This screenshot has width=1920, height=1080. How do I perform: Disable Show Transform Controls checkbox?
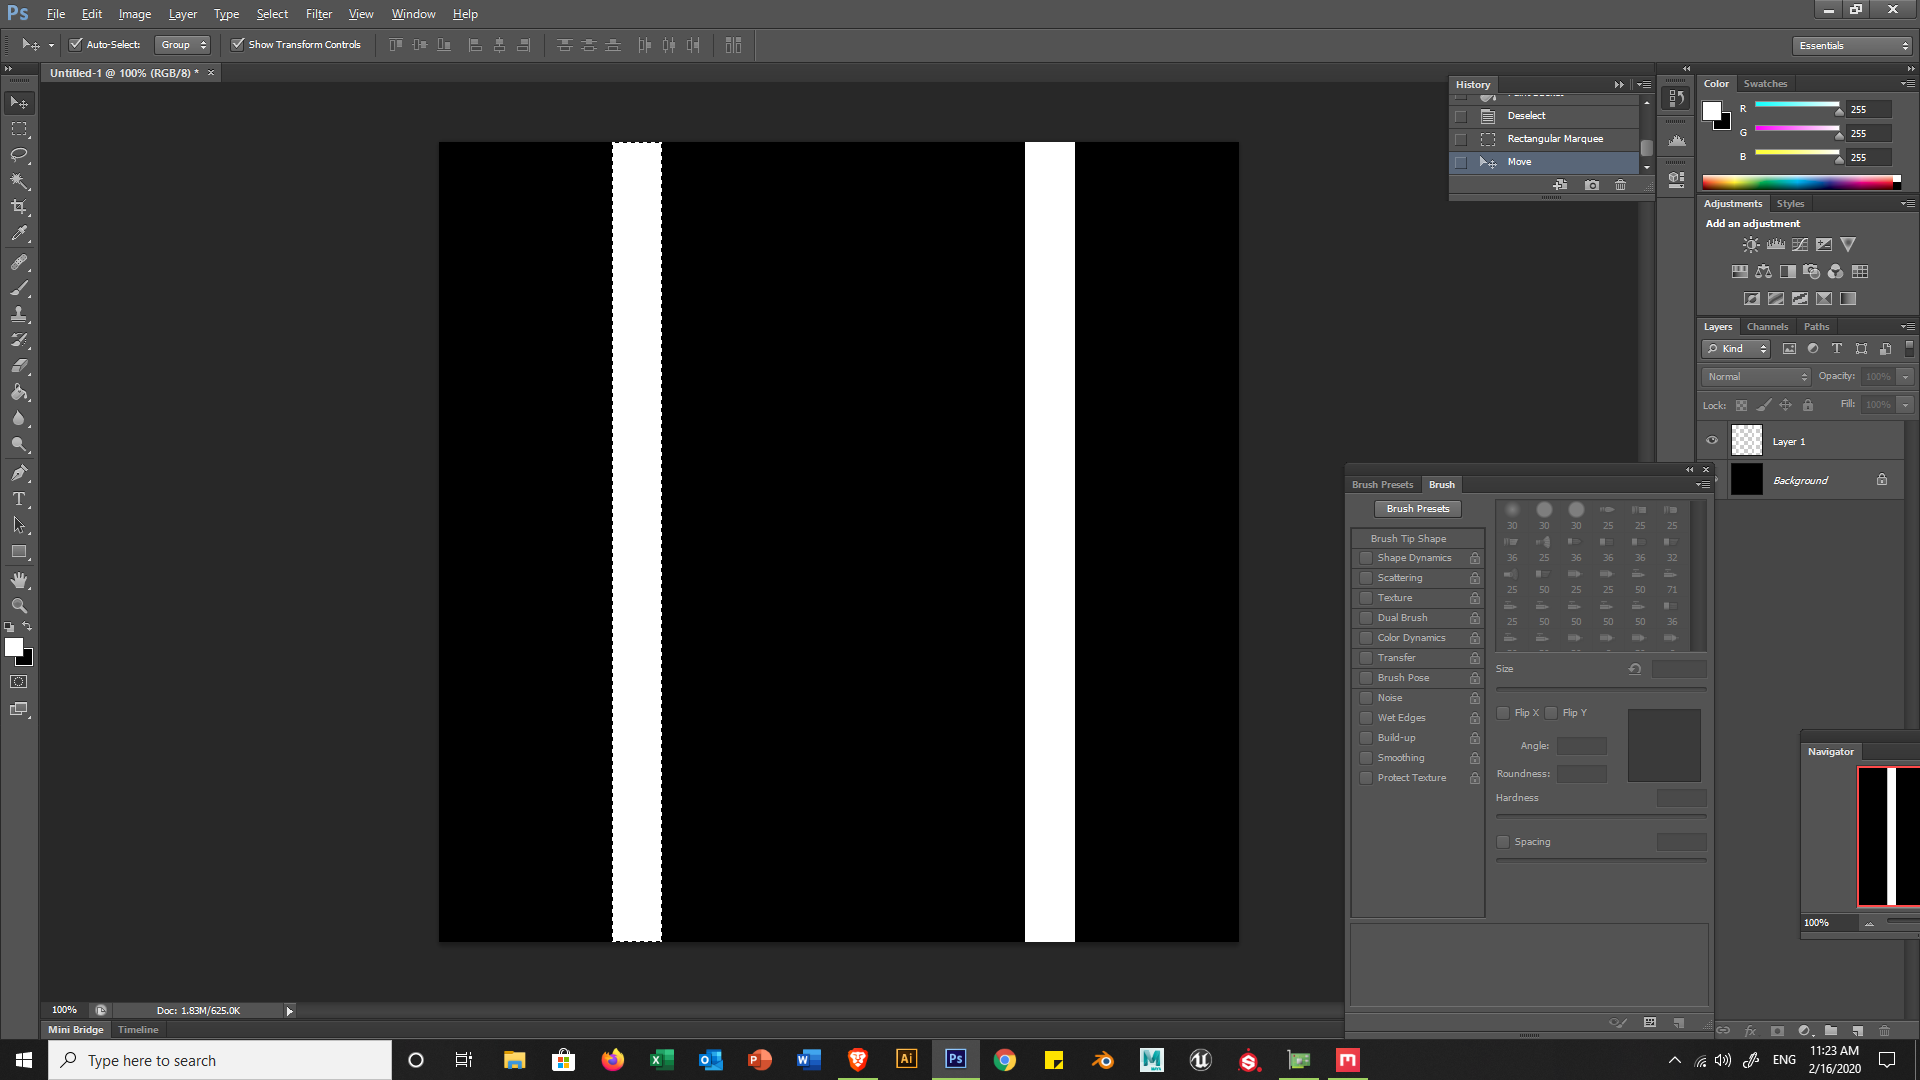click(x=238, y=44)
